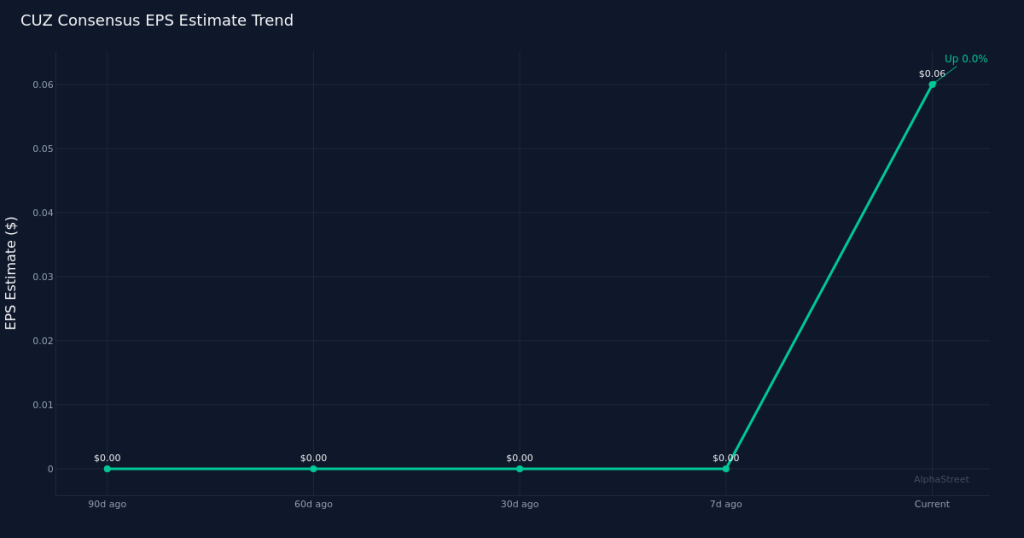The image size is (1024, 538).
Task: Select the 60d ago data point marker
Action: [313, 468]
